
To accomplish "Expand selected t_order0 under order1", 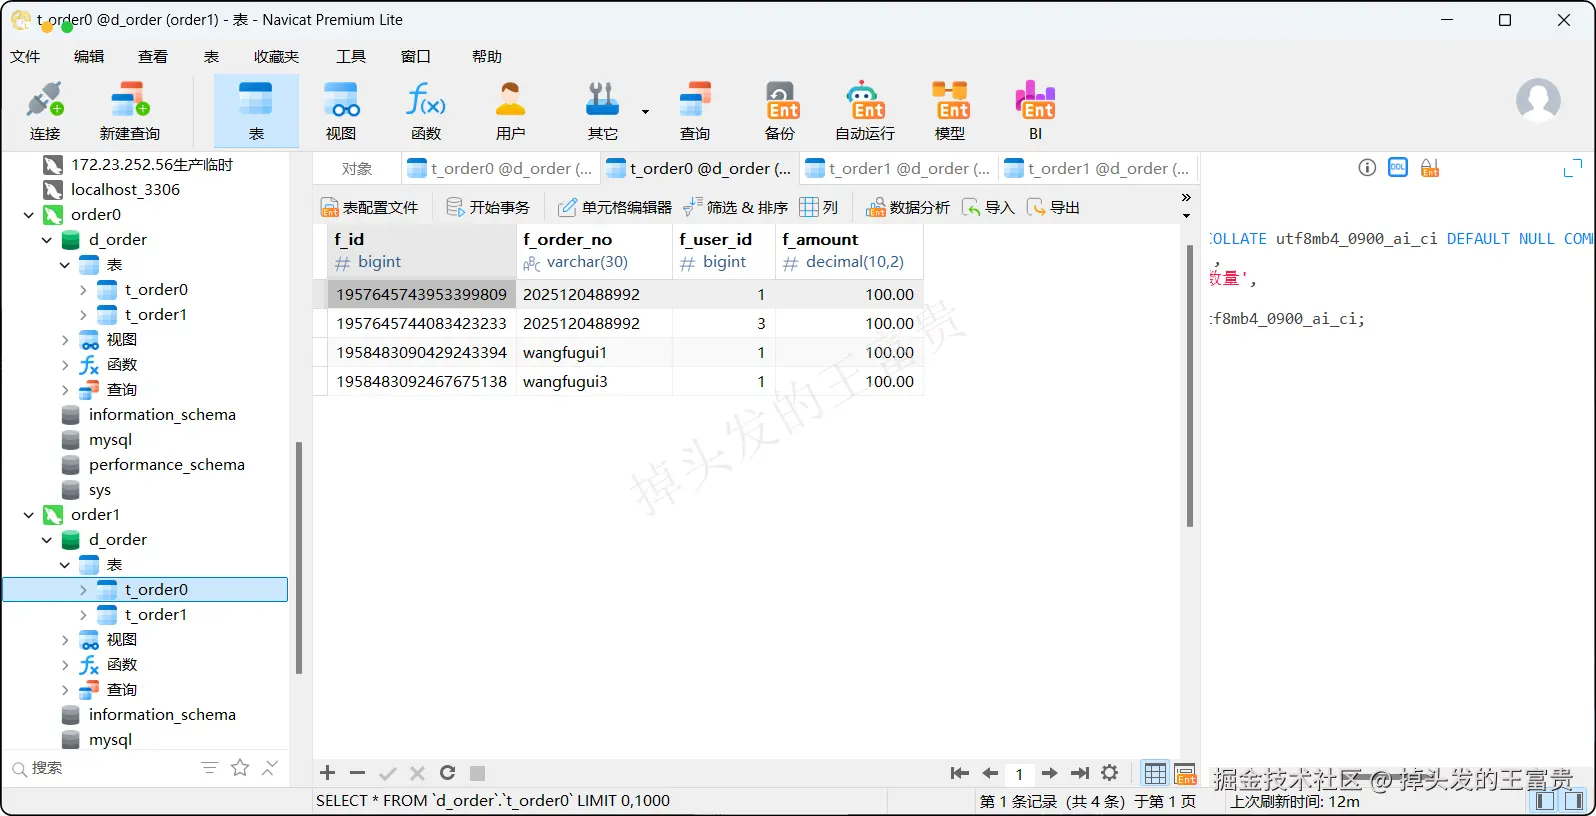I will point(83,590).
